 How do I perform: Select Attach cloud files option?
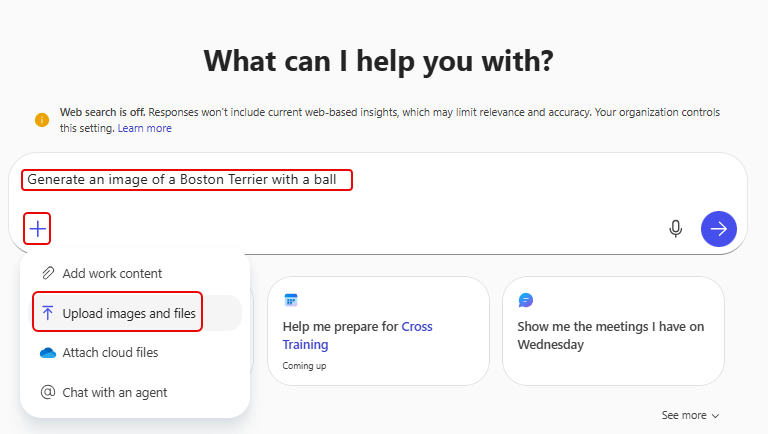click(x=110, y=353)
